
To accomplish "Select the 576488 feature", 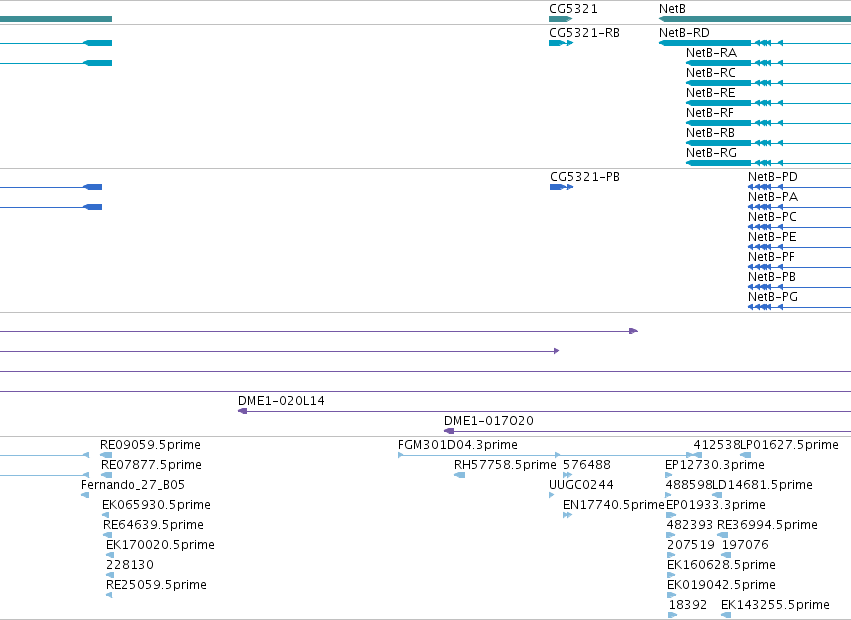I will coord(568,475).
